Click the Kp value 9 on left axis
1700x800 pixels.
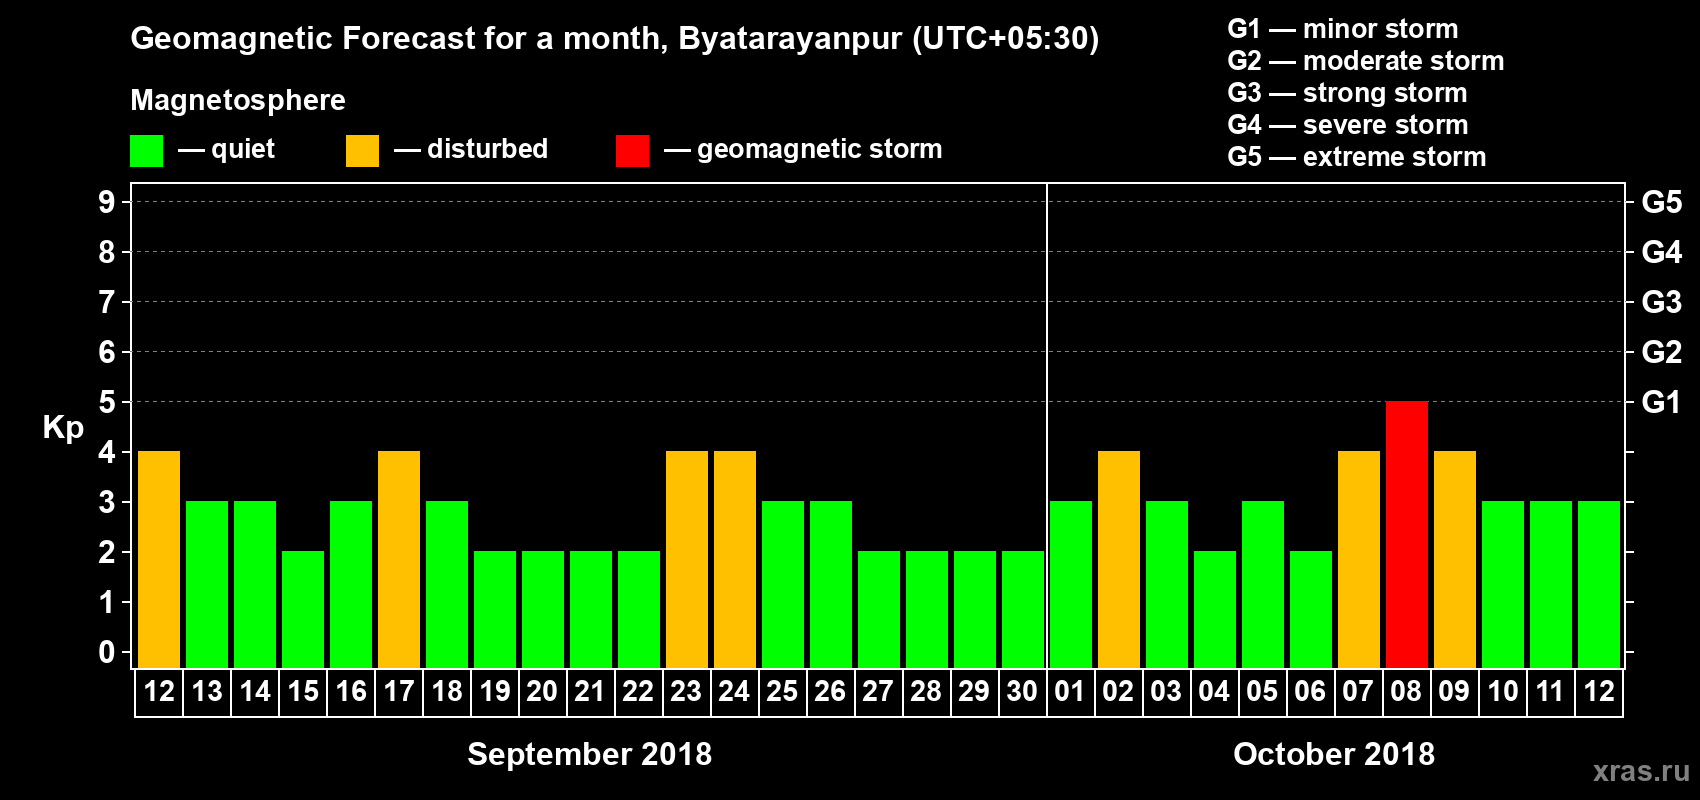point(107,202)
